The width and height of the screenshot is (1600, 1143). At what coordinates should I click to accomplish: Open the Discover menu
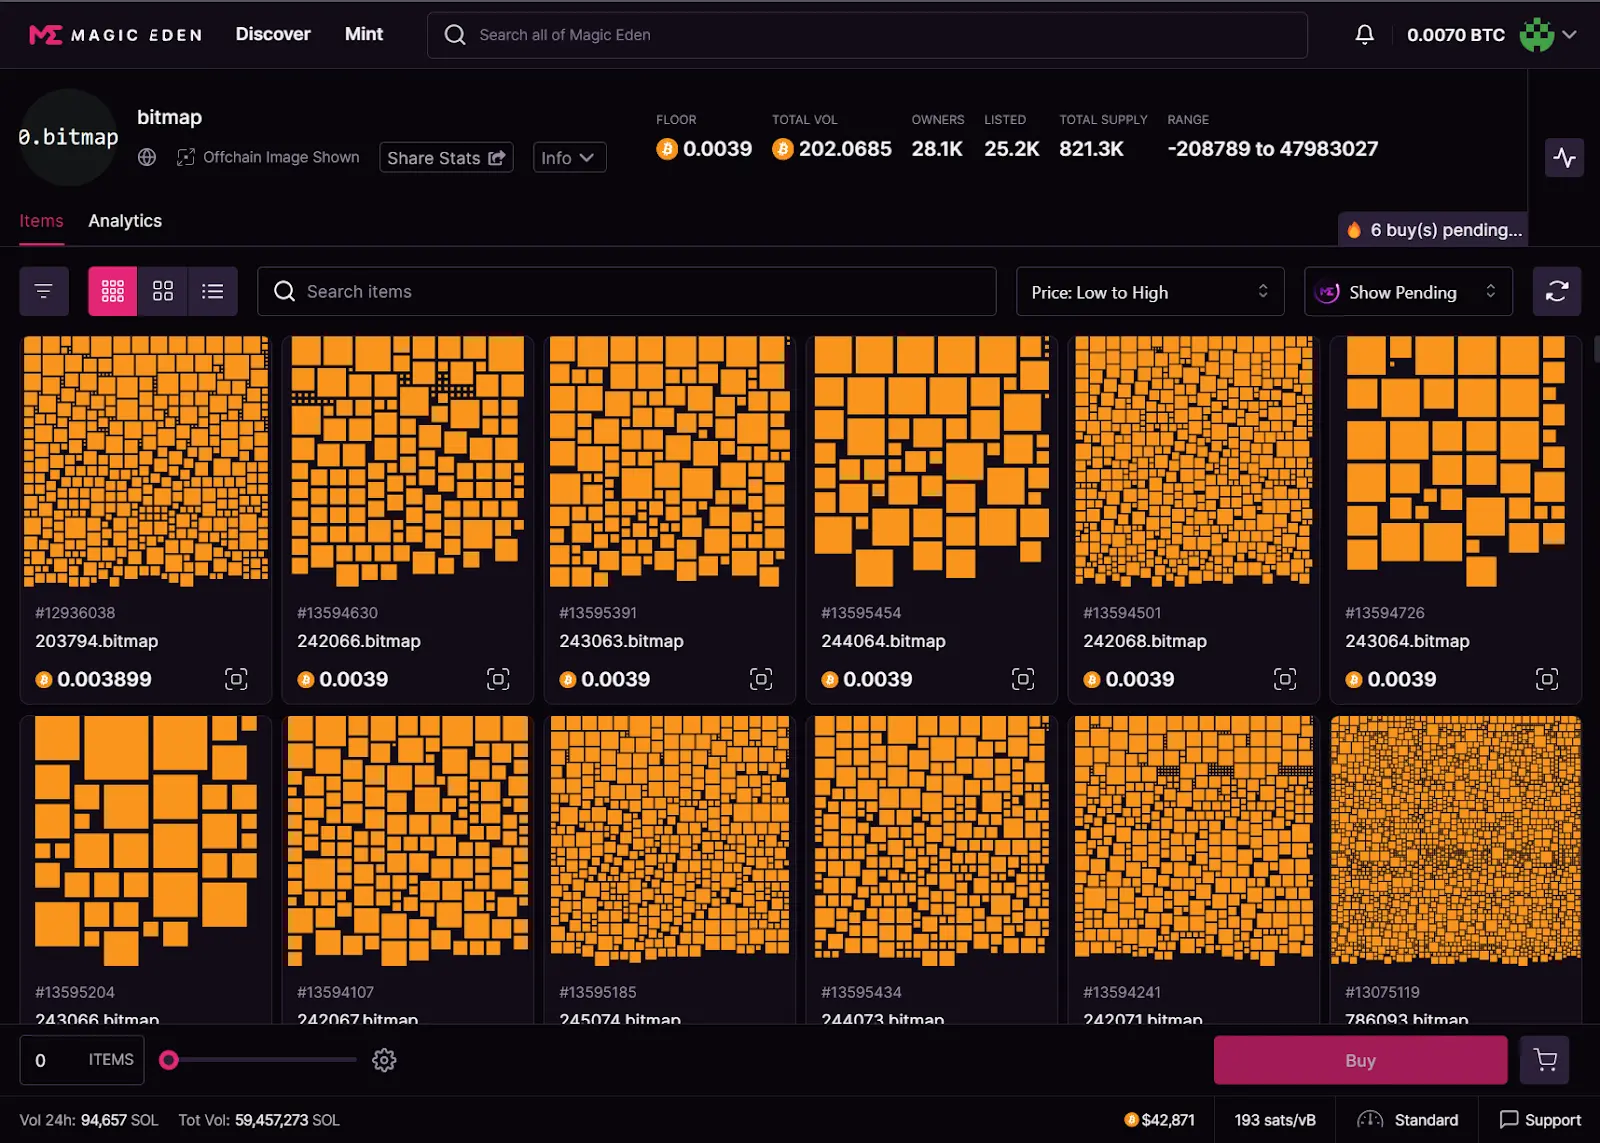[x=273, y=34]
